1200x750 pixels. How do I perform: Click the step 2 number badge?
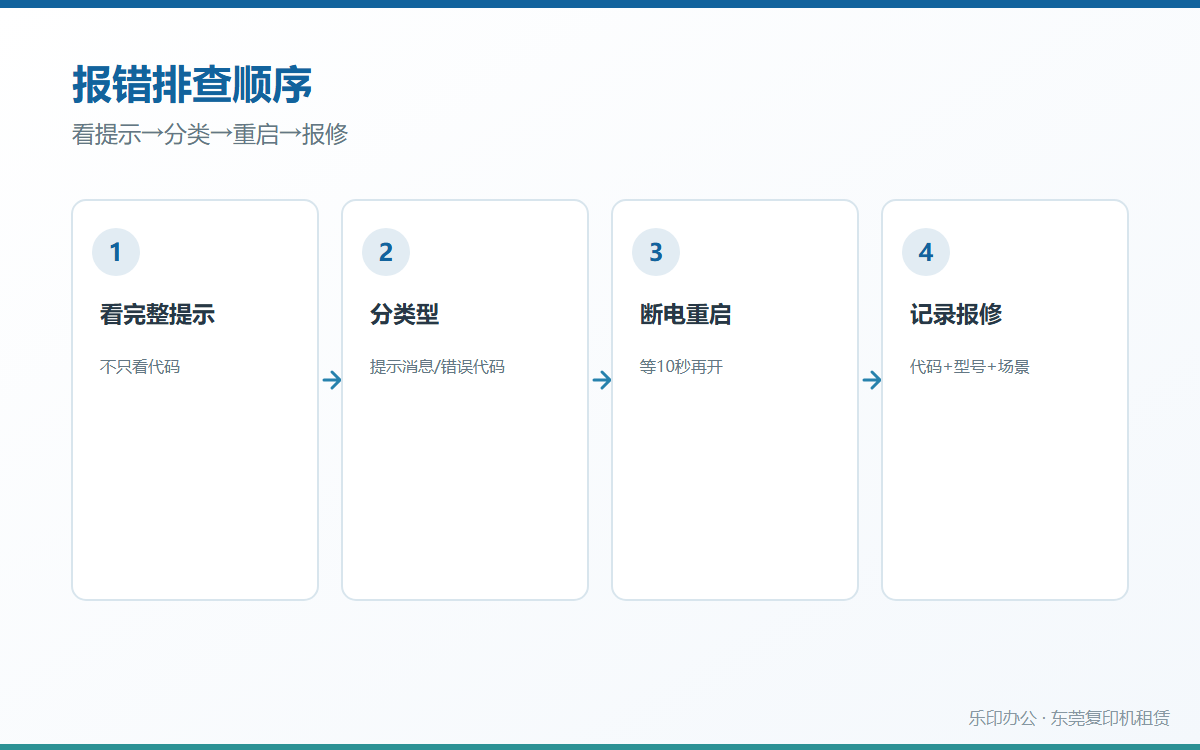coord(386,252)
